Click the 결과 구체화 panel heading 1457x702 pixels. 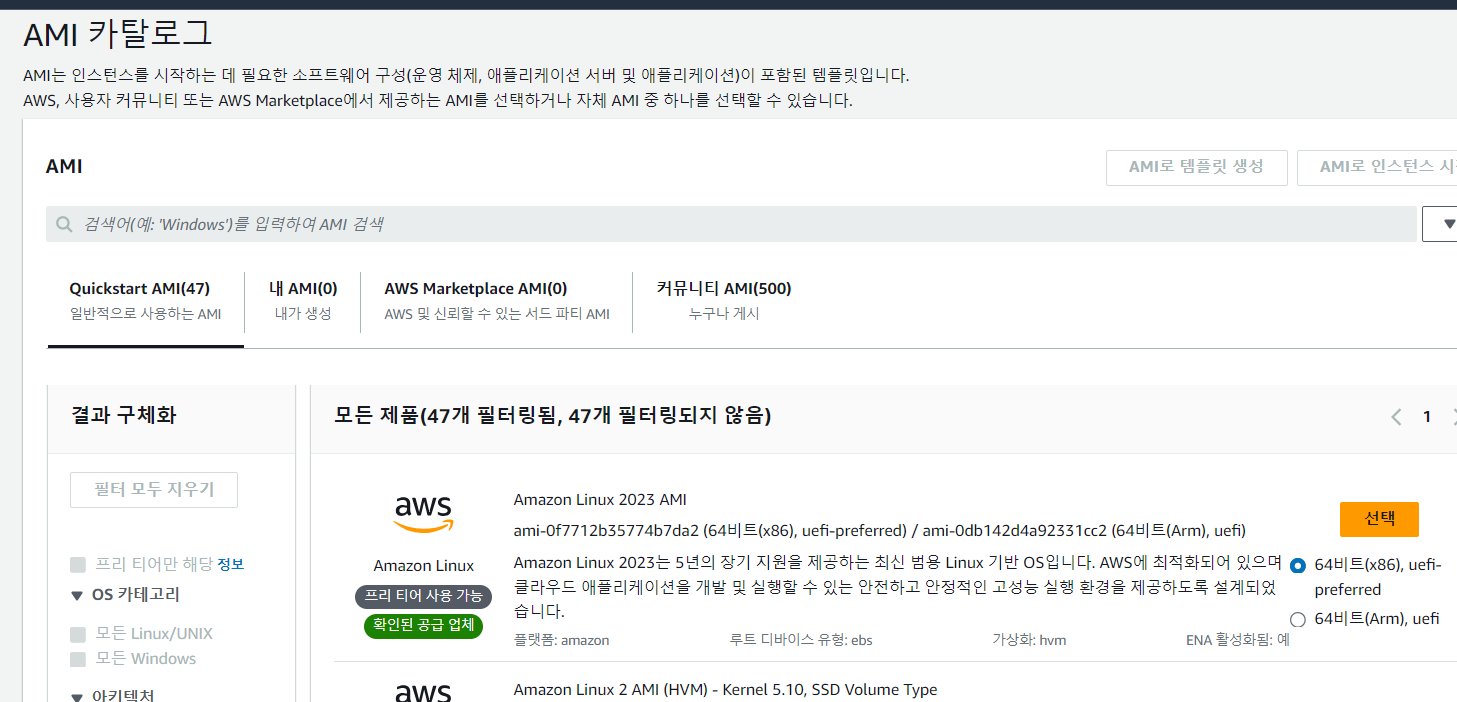tap(124, 415)
